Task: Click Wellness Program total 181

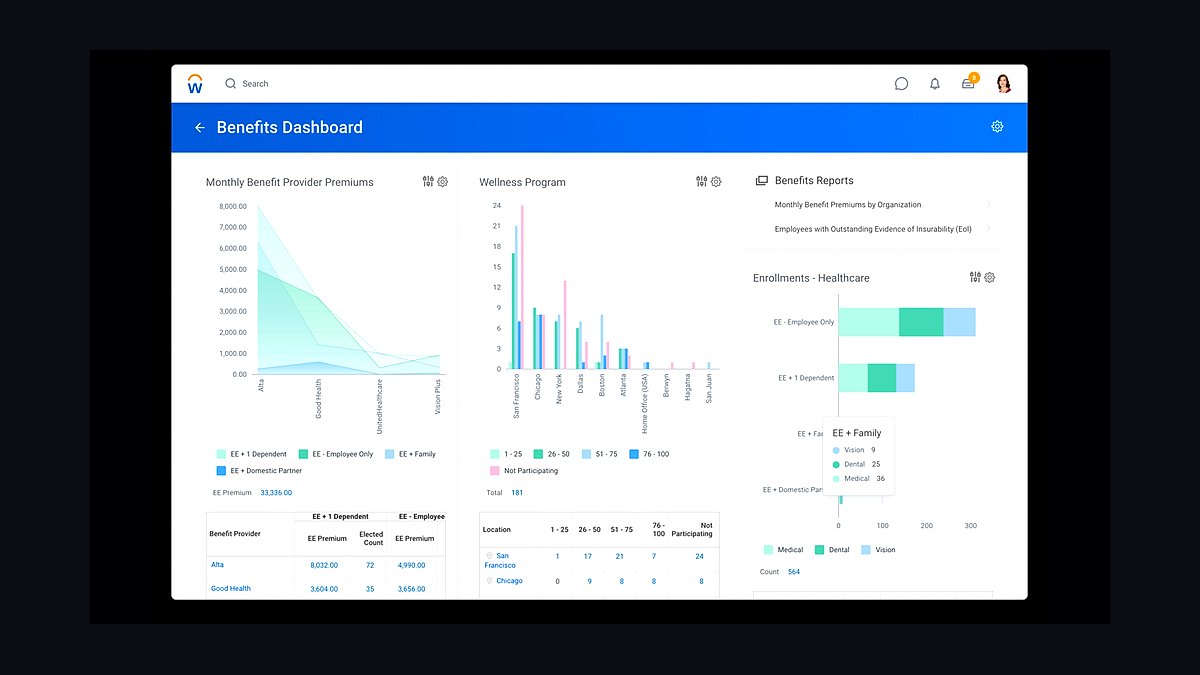Action: point(517,493)
